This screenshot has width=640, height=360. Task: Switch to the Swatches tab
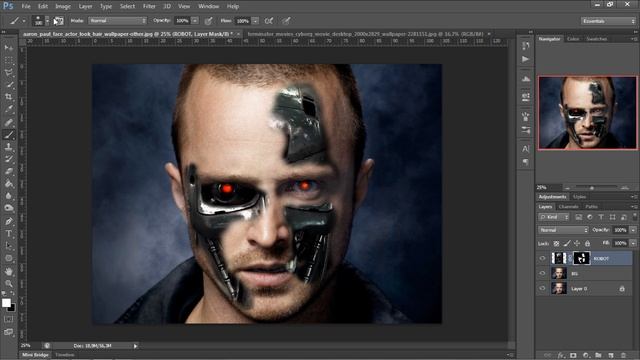pyautogui.click(x=596, y=39)
